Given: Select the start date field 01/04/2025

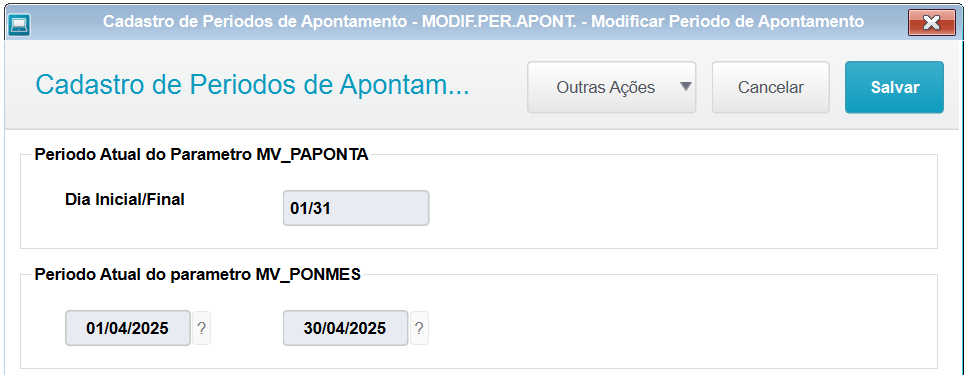Looking at the screenshot, I should click(x=128, y=328).
